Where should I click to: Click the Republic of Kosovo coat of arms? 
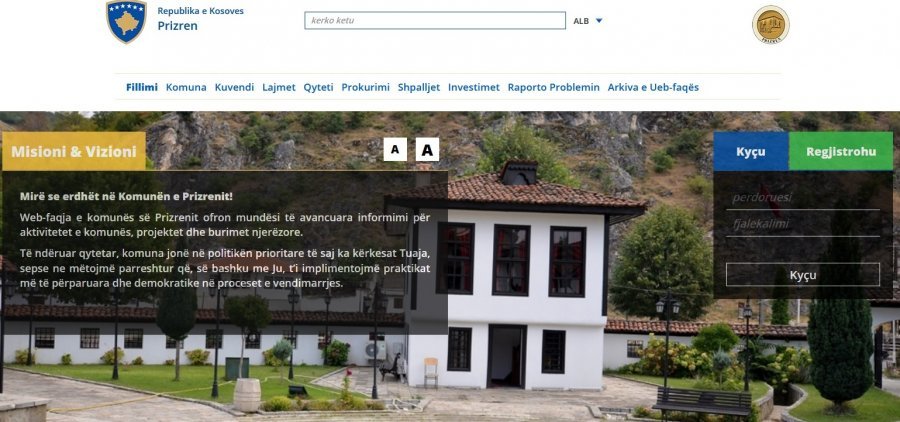(x=126, y=22)
